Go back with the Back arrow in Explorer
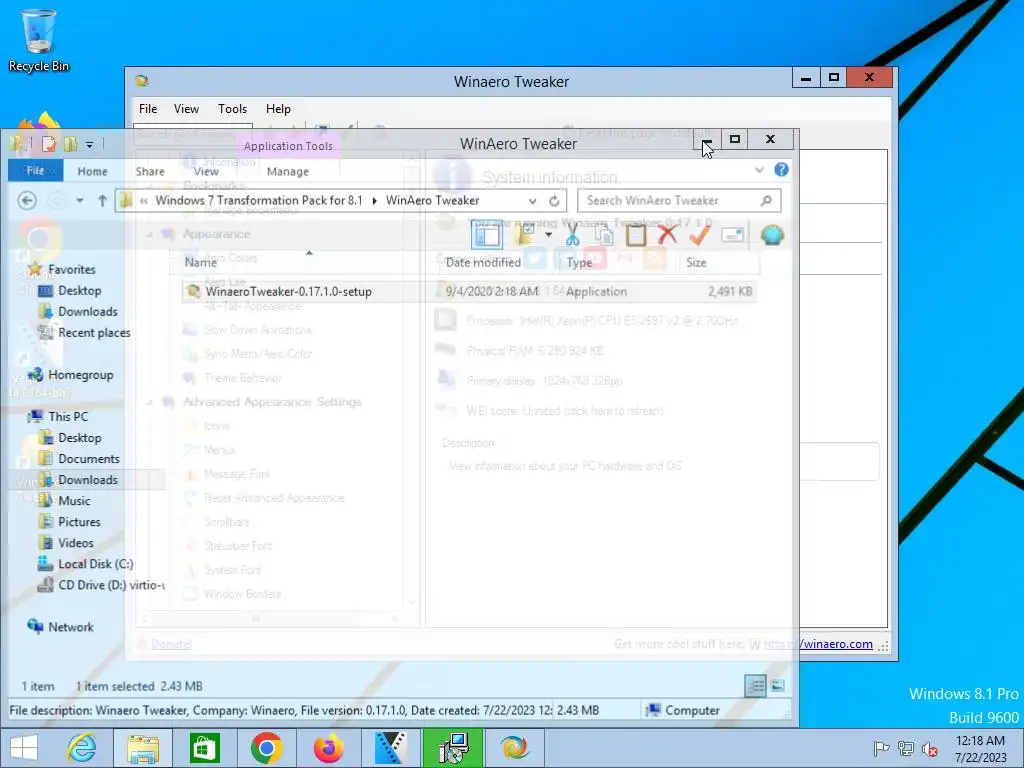Viewport: 1024px width, 768px height. (27, 200)
